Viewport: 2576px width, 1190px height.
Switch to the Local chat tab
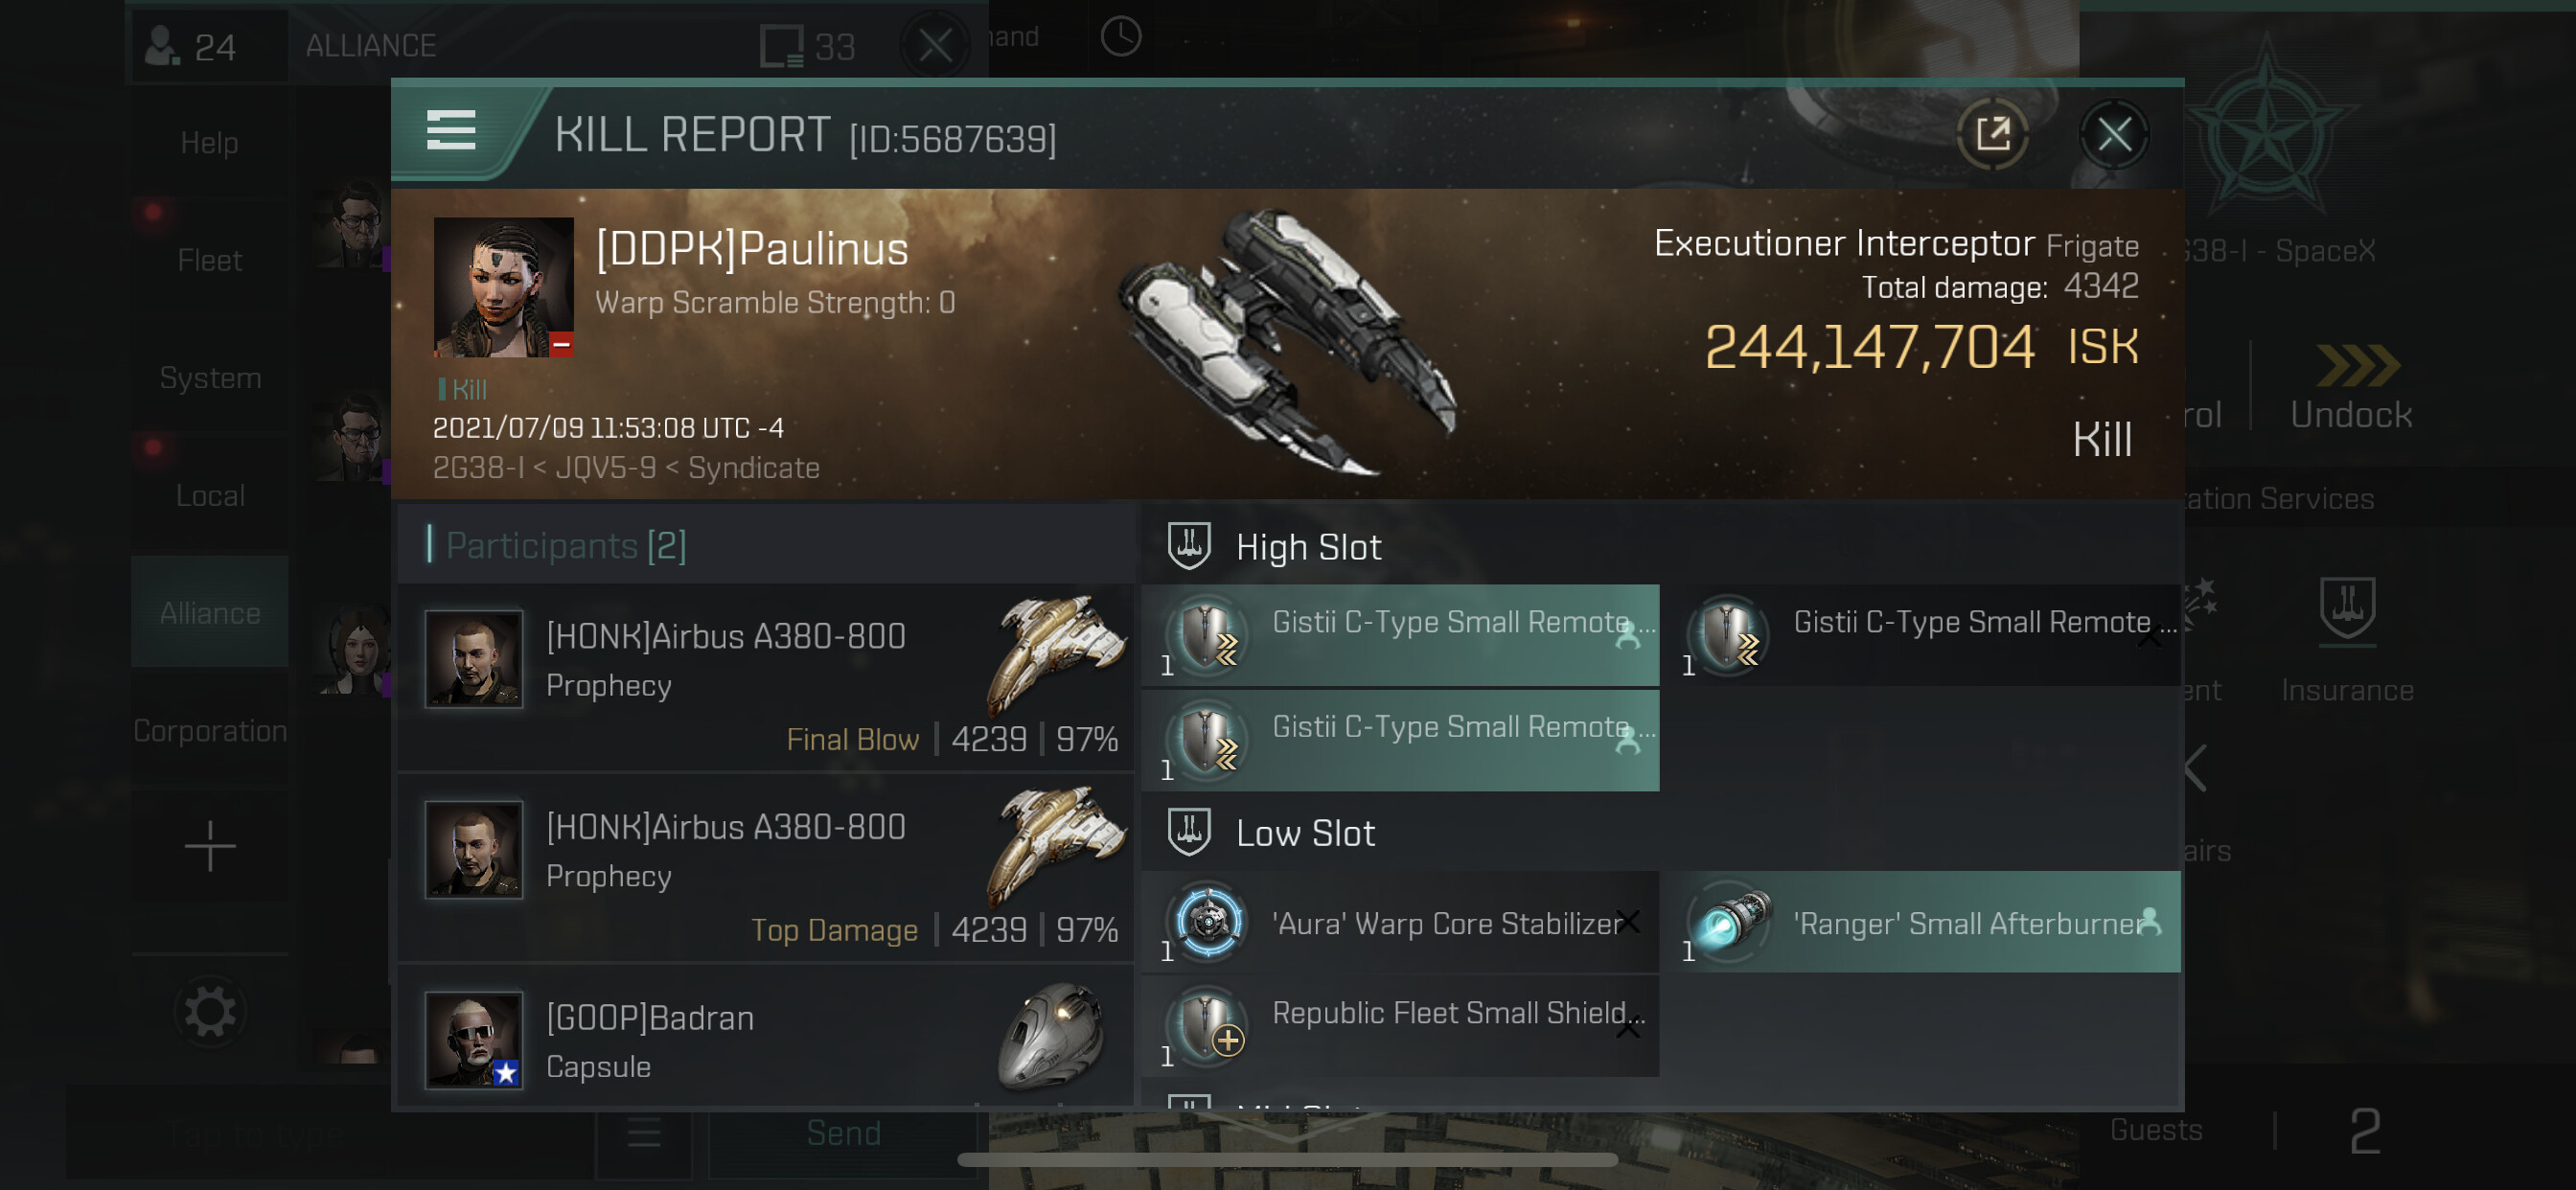(x=210, y=495)
